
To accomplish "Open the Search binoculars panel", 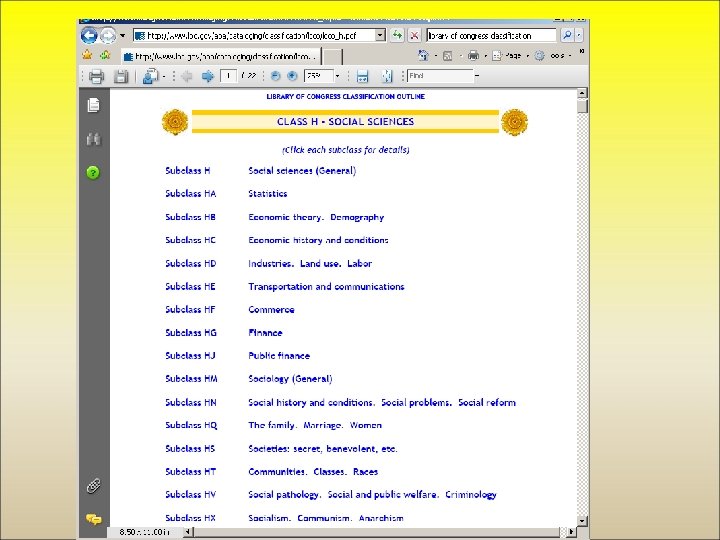I will (x=93, y=139).
